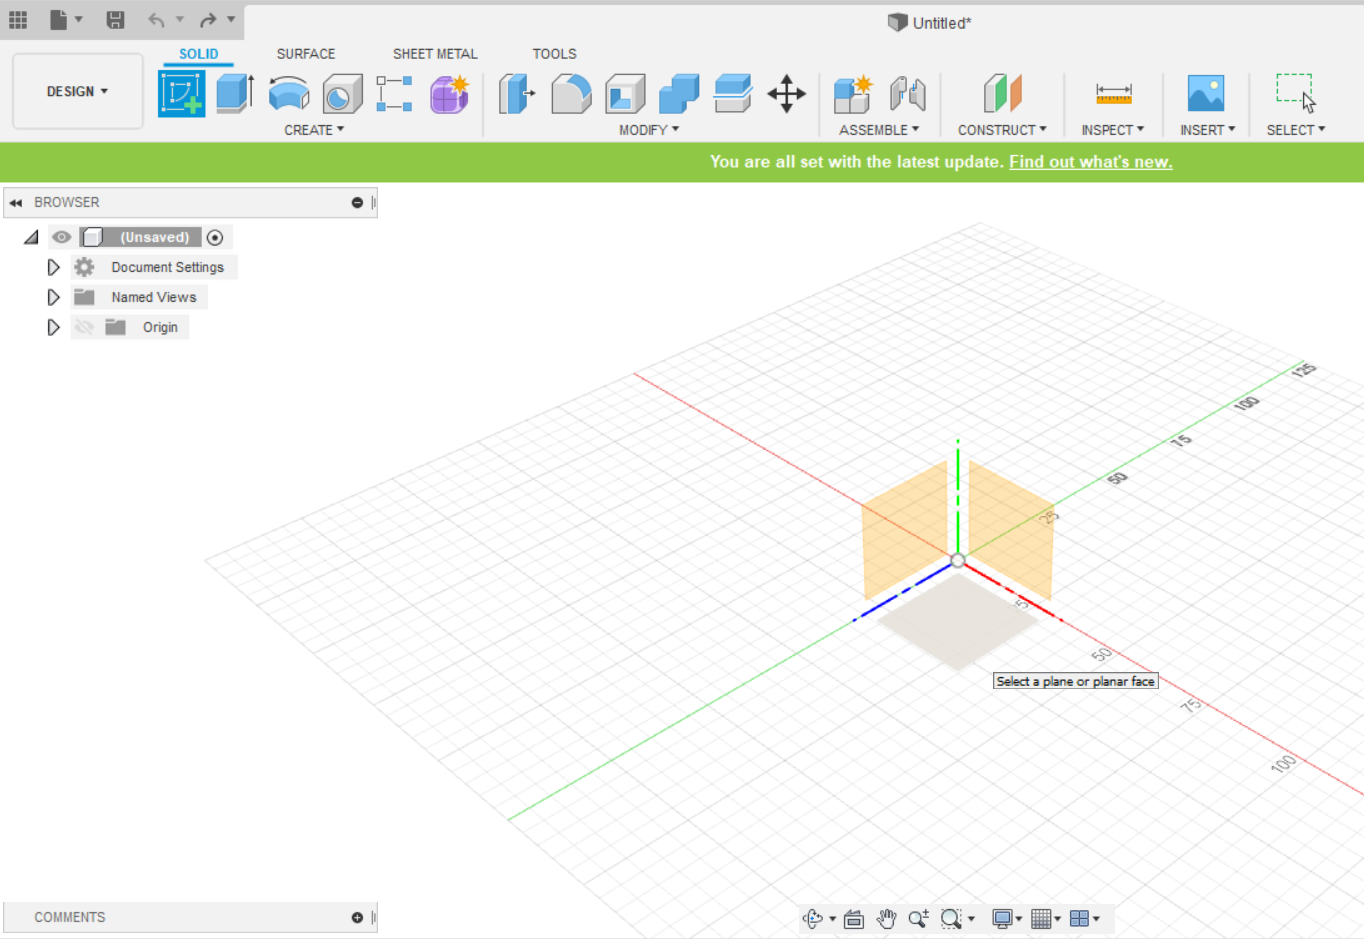Click the Insert image icon

(1206, 94)
